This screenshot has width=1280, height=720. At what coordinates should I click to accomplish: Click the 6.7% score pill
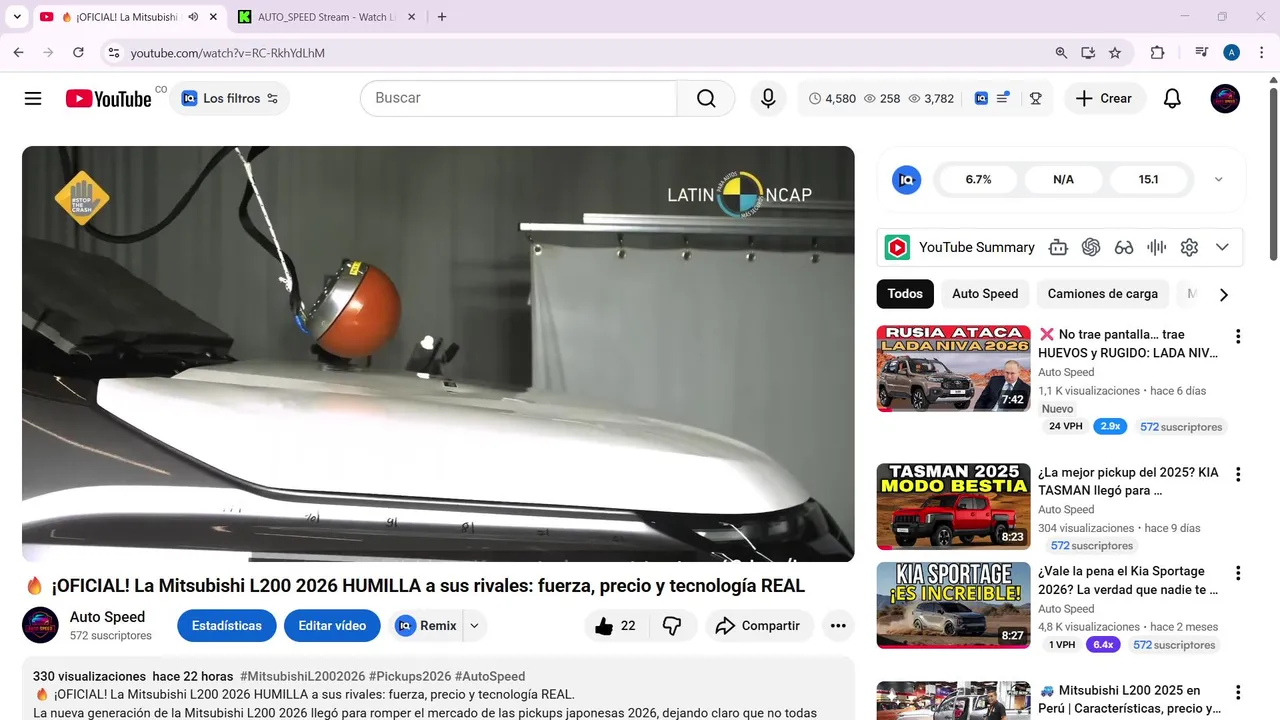tap(978, 179)
